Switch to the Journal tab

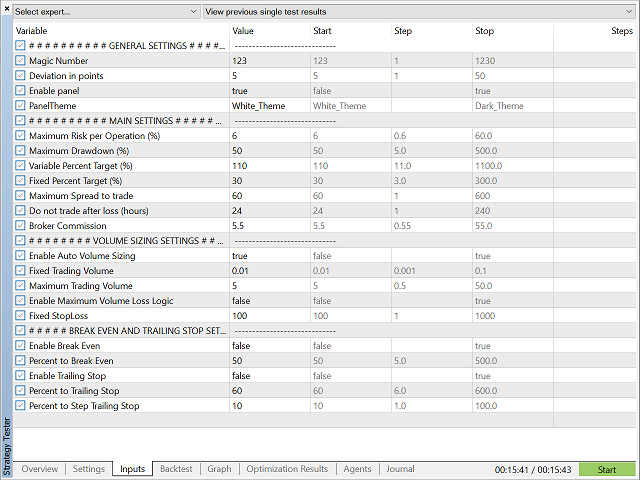coord(400,469)
